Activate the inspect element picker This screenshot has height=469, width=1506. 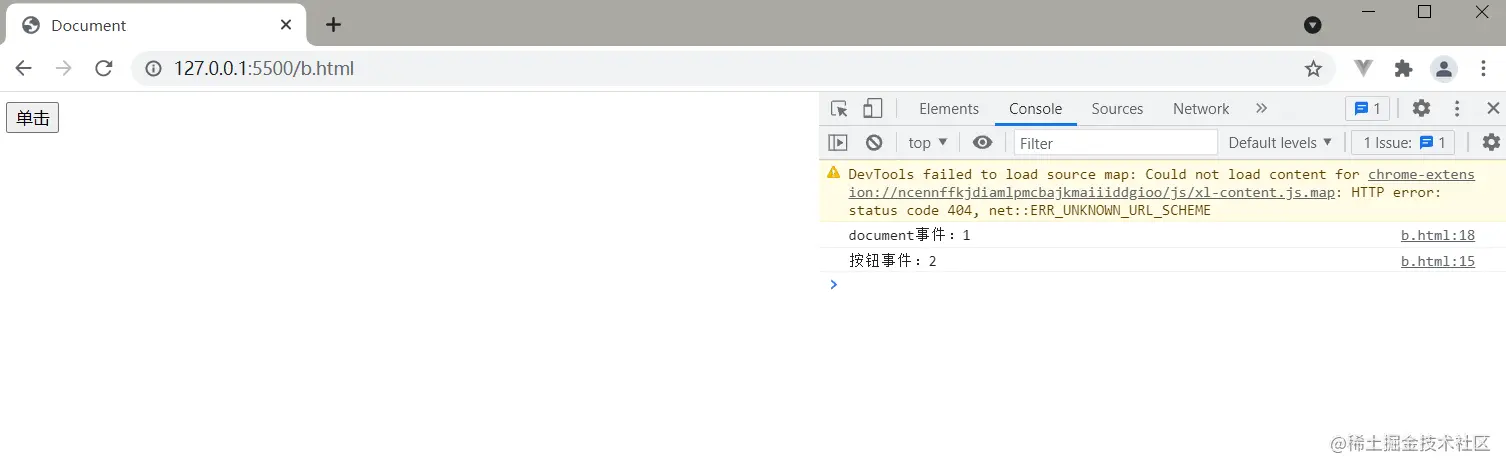pyautogui.click(x=839, y=109)
